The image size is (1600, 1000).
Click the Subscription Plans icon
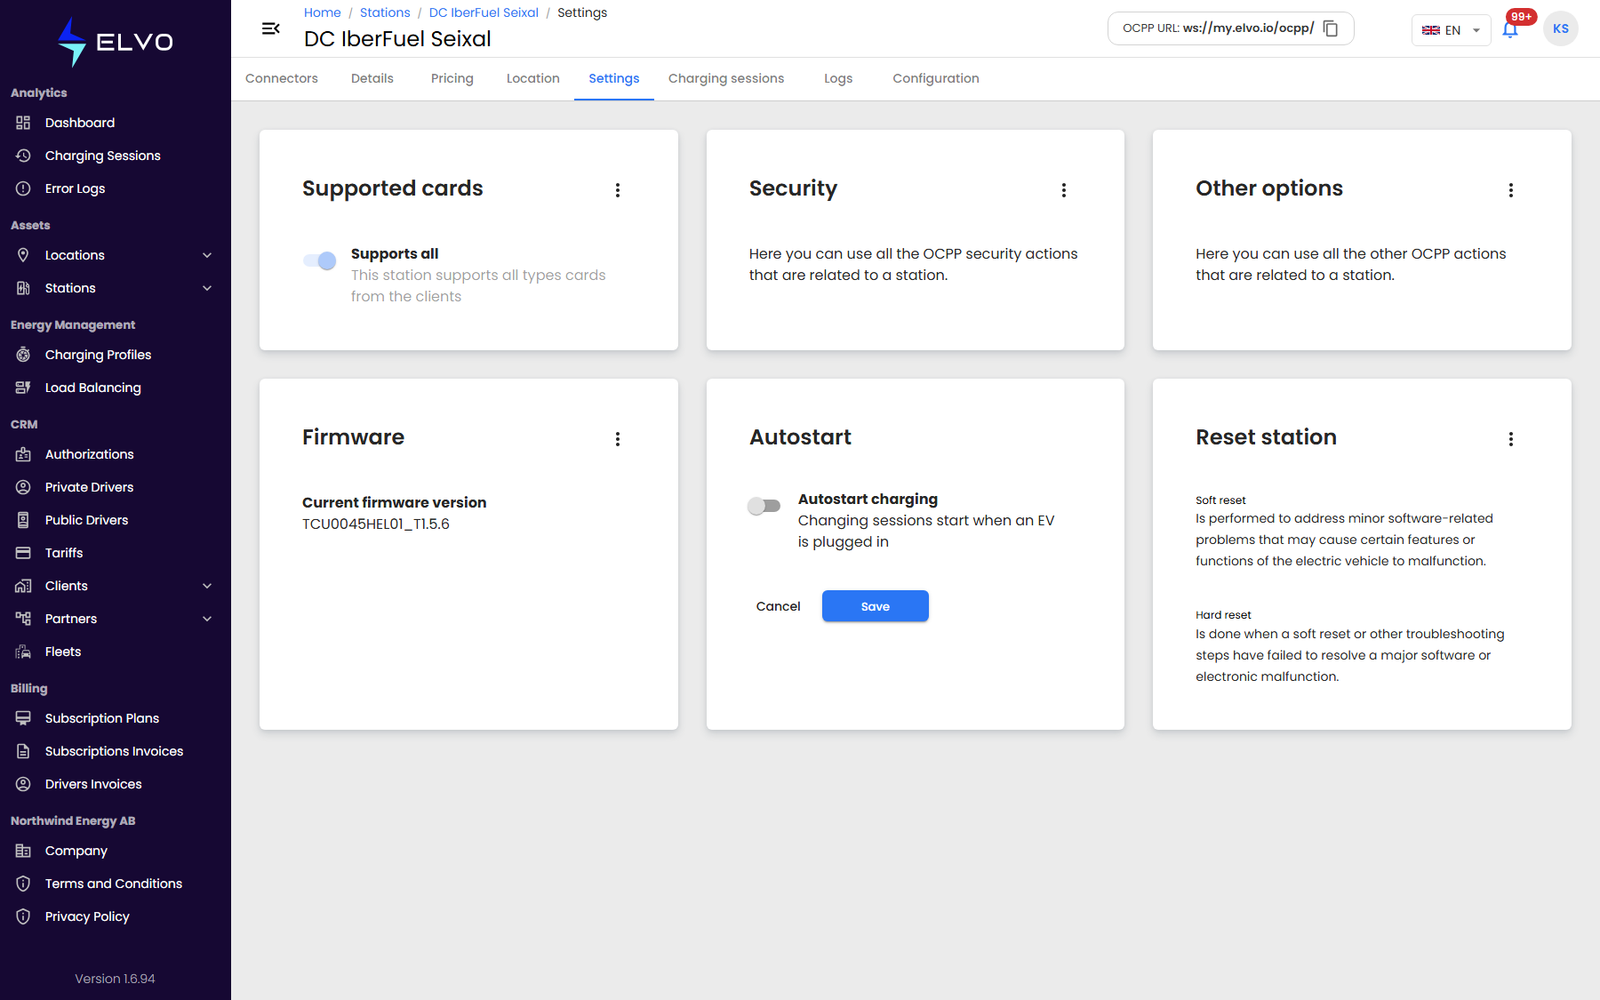click(x=23, y=718)
